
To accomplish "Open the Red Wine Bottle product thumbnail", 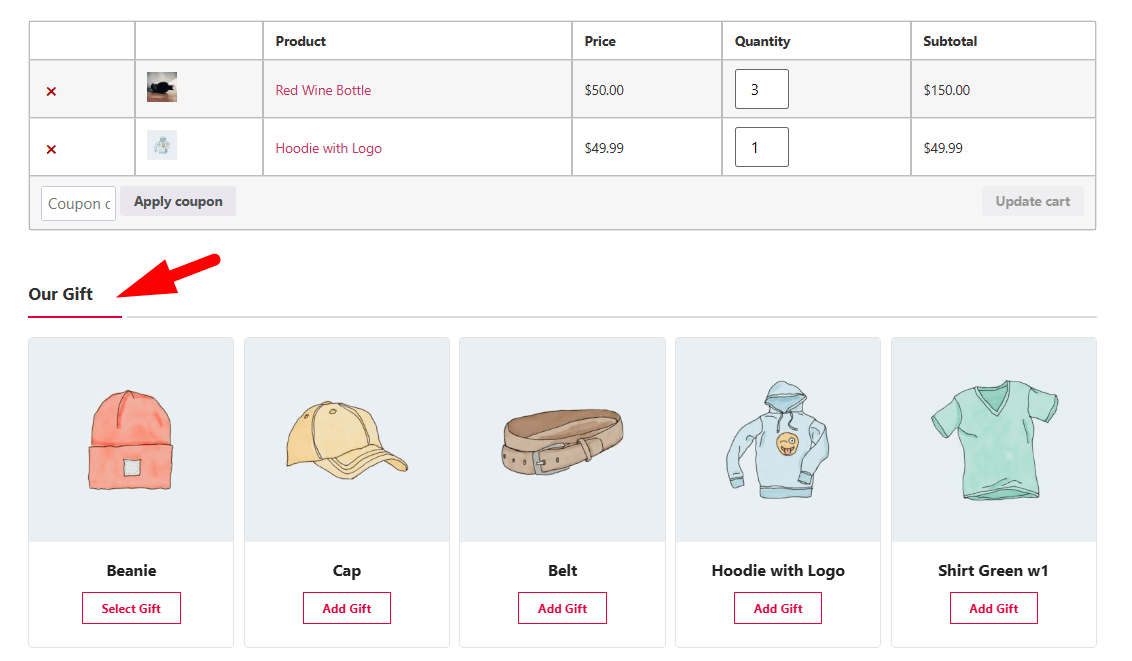I will coord(161,87).
